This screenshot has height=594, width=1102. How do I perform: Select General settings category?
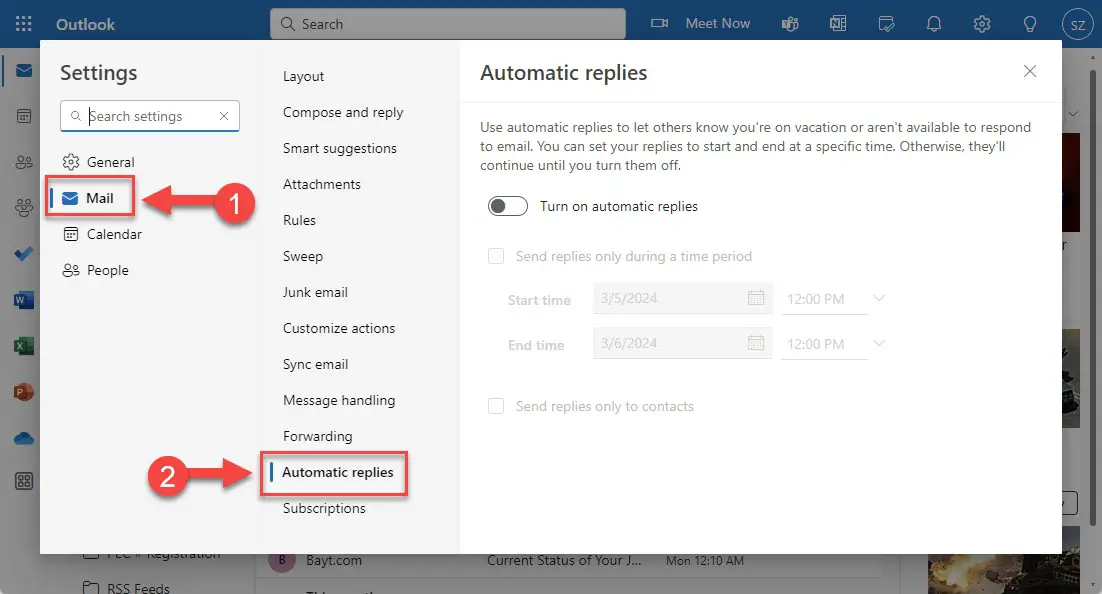[98, 162]
